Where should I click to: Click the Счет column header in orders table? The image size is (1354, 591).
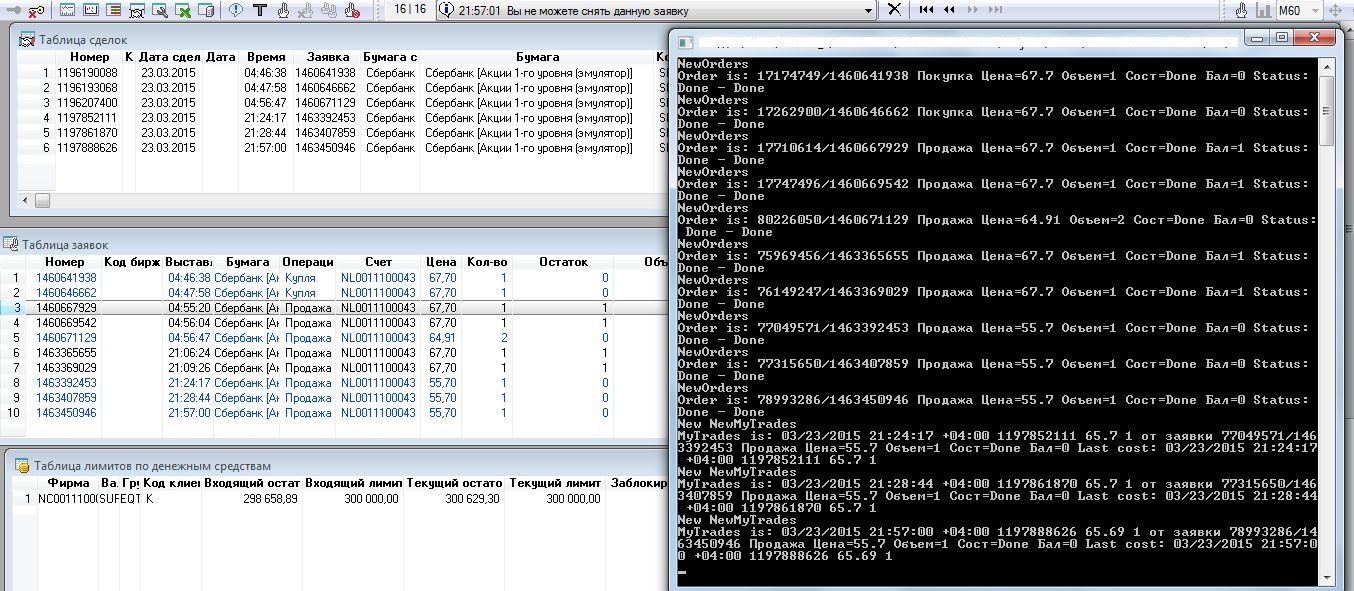click(378, 262)
